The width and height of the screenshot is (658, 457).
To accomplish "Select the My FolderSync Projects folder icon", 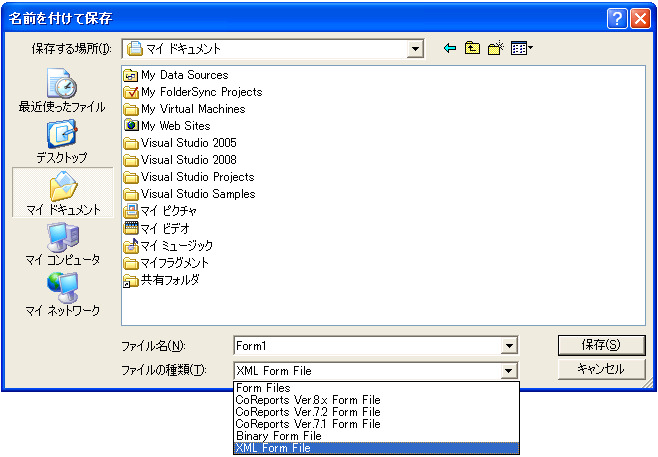I will 131,92.
